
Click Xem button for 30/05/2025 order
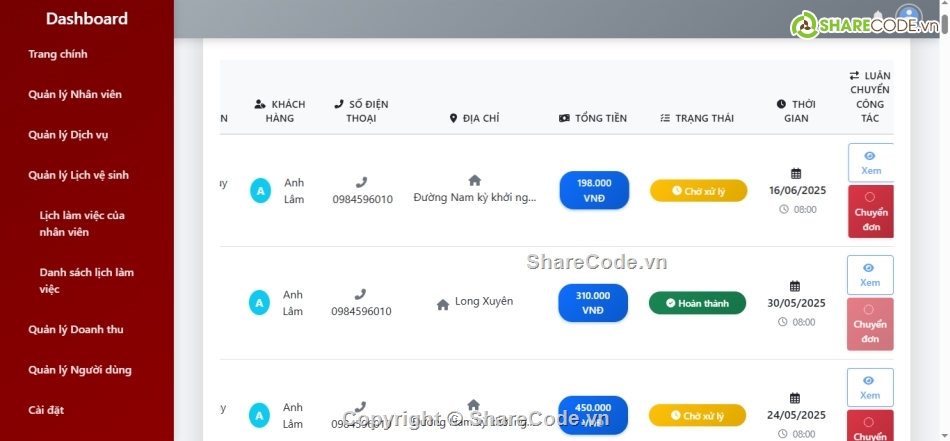[870, 275]
